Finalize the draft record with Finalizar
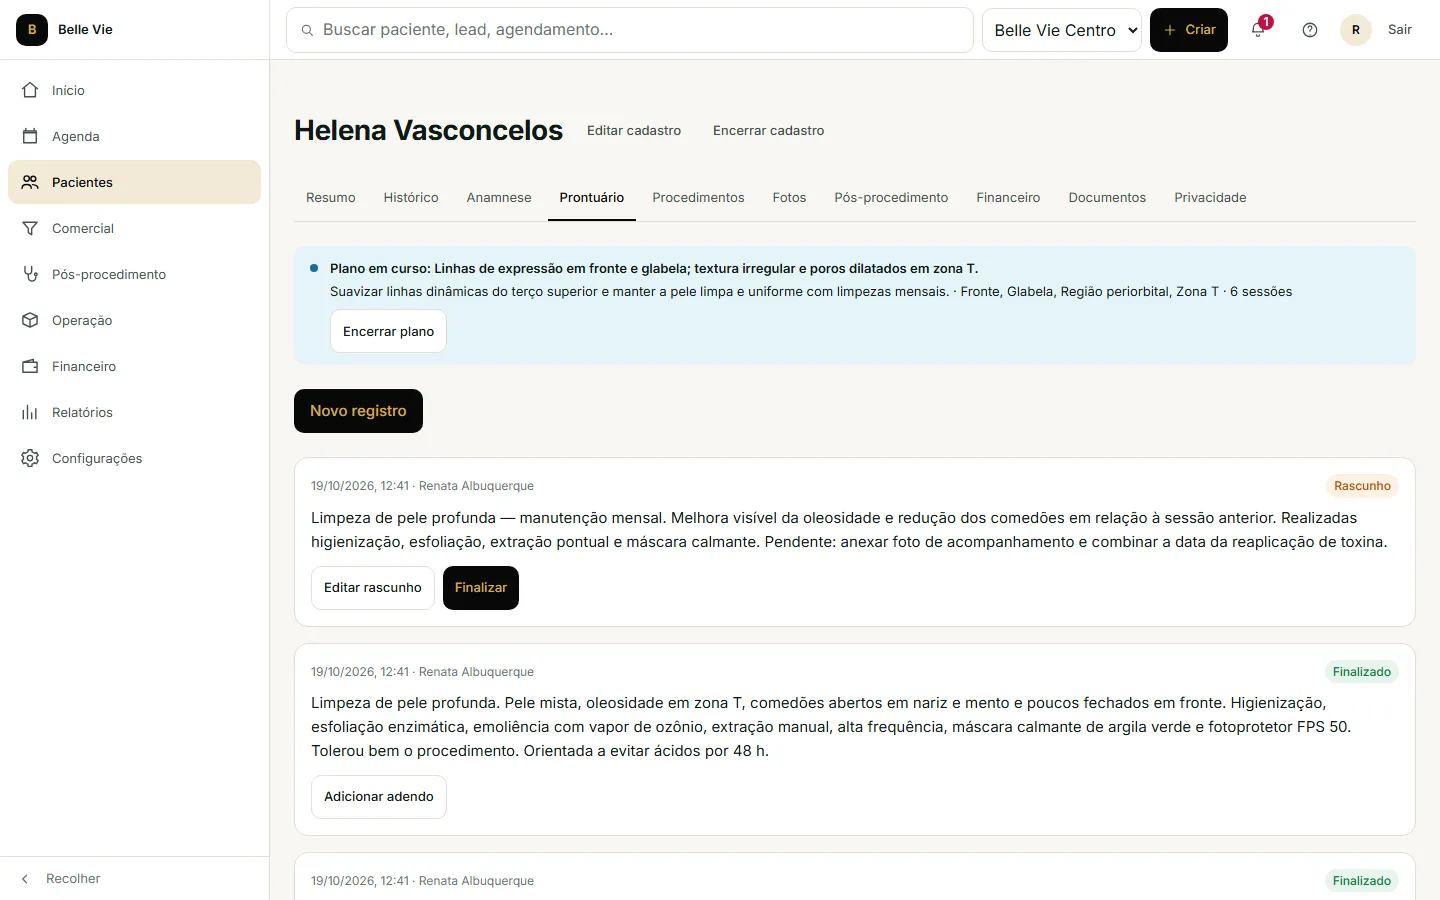Image resolution: width=1440 pixels, height=900 pixels. [x=481, y=588]
